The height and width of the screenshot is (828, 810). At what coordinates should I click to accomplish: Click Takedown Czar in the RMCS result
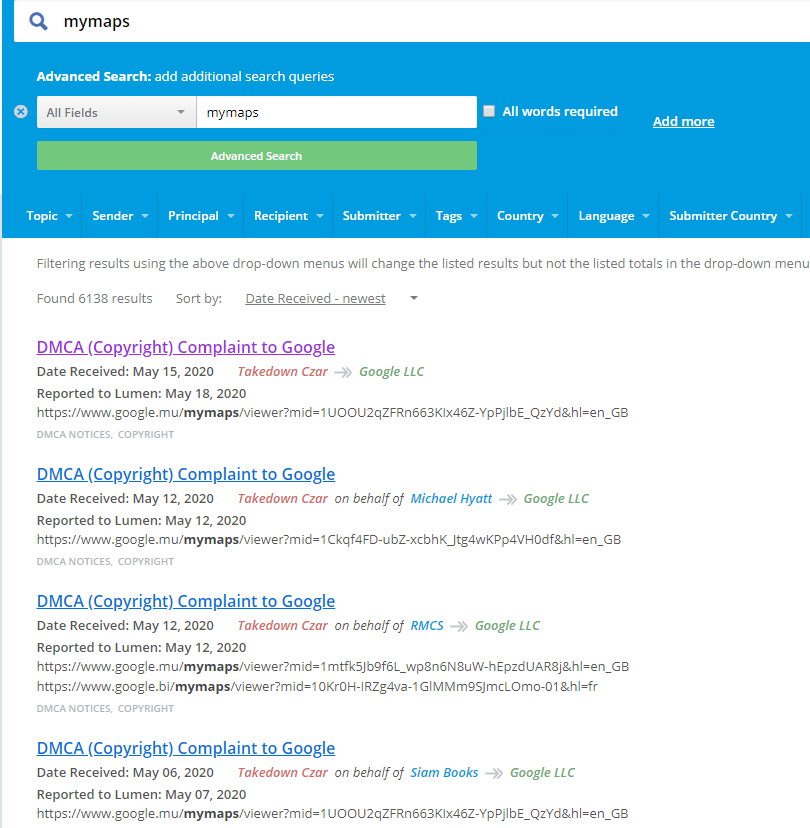click(282, 625)
